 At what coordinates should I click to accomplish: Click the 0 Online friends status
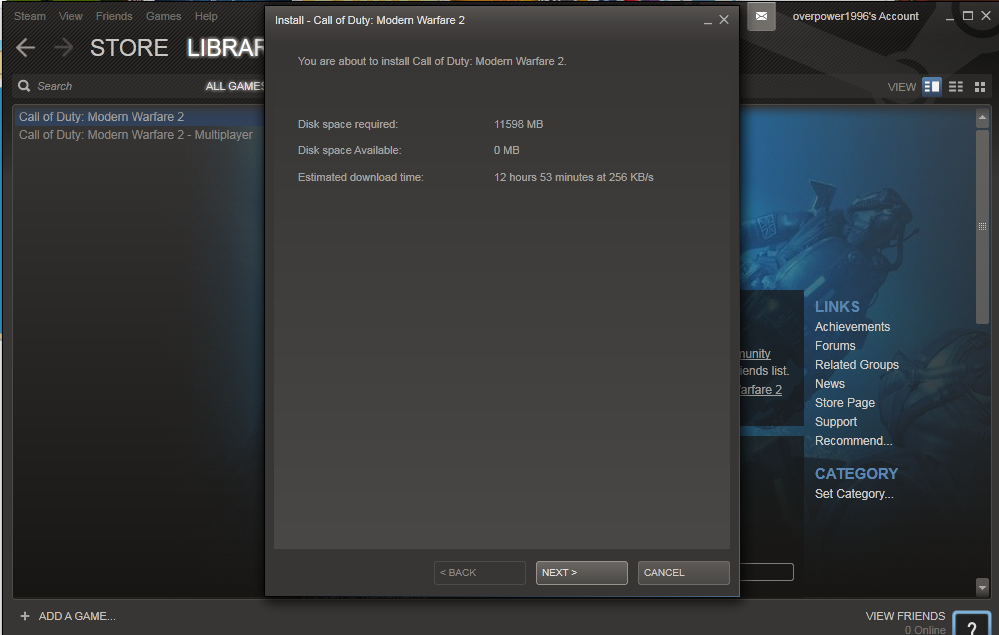[925, 629]
